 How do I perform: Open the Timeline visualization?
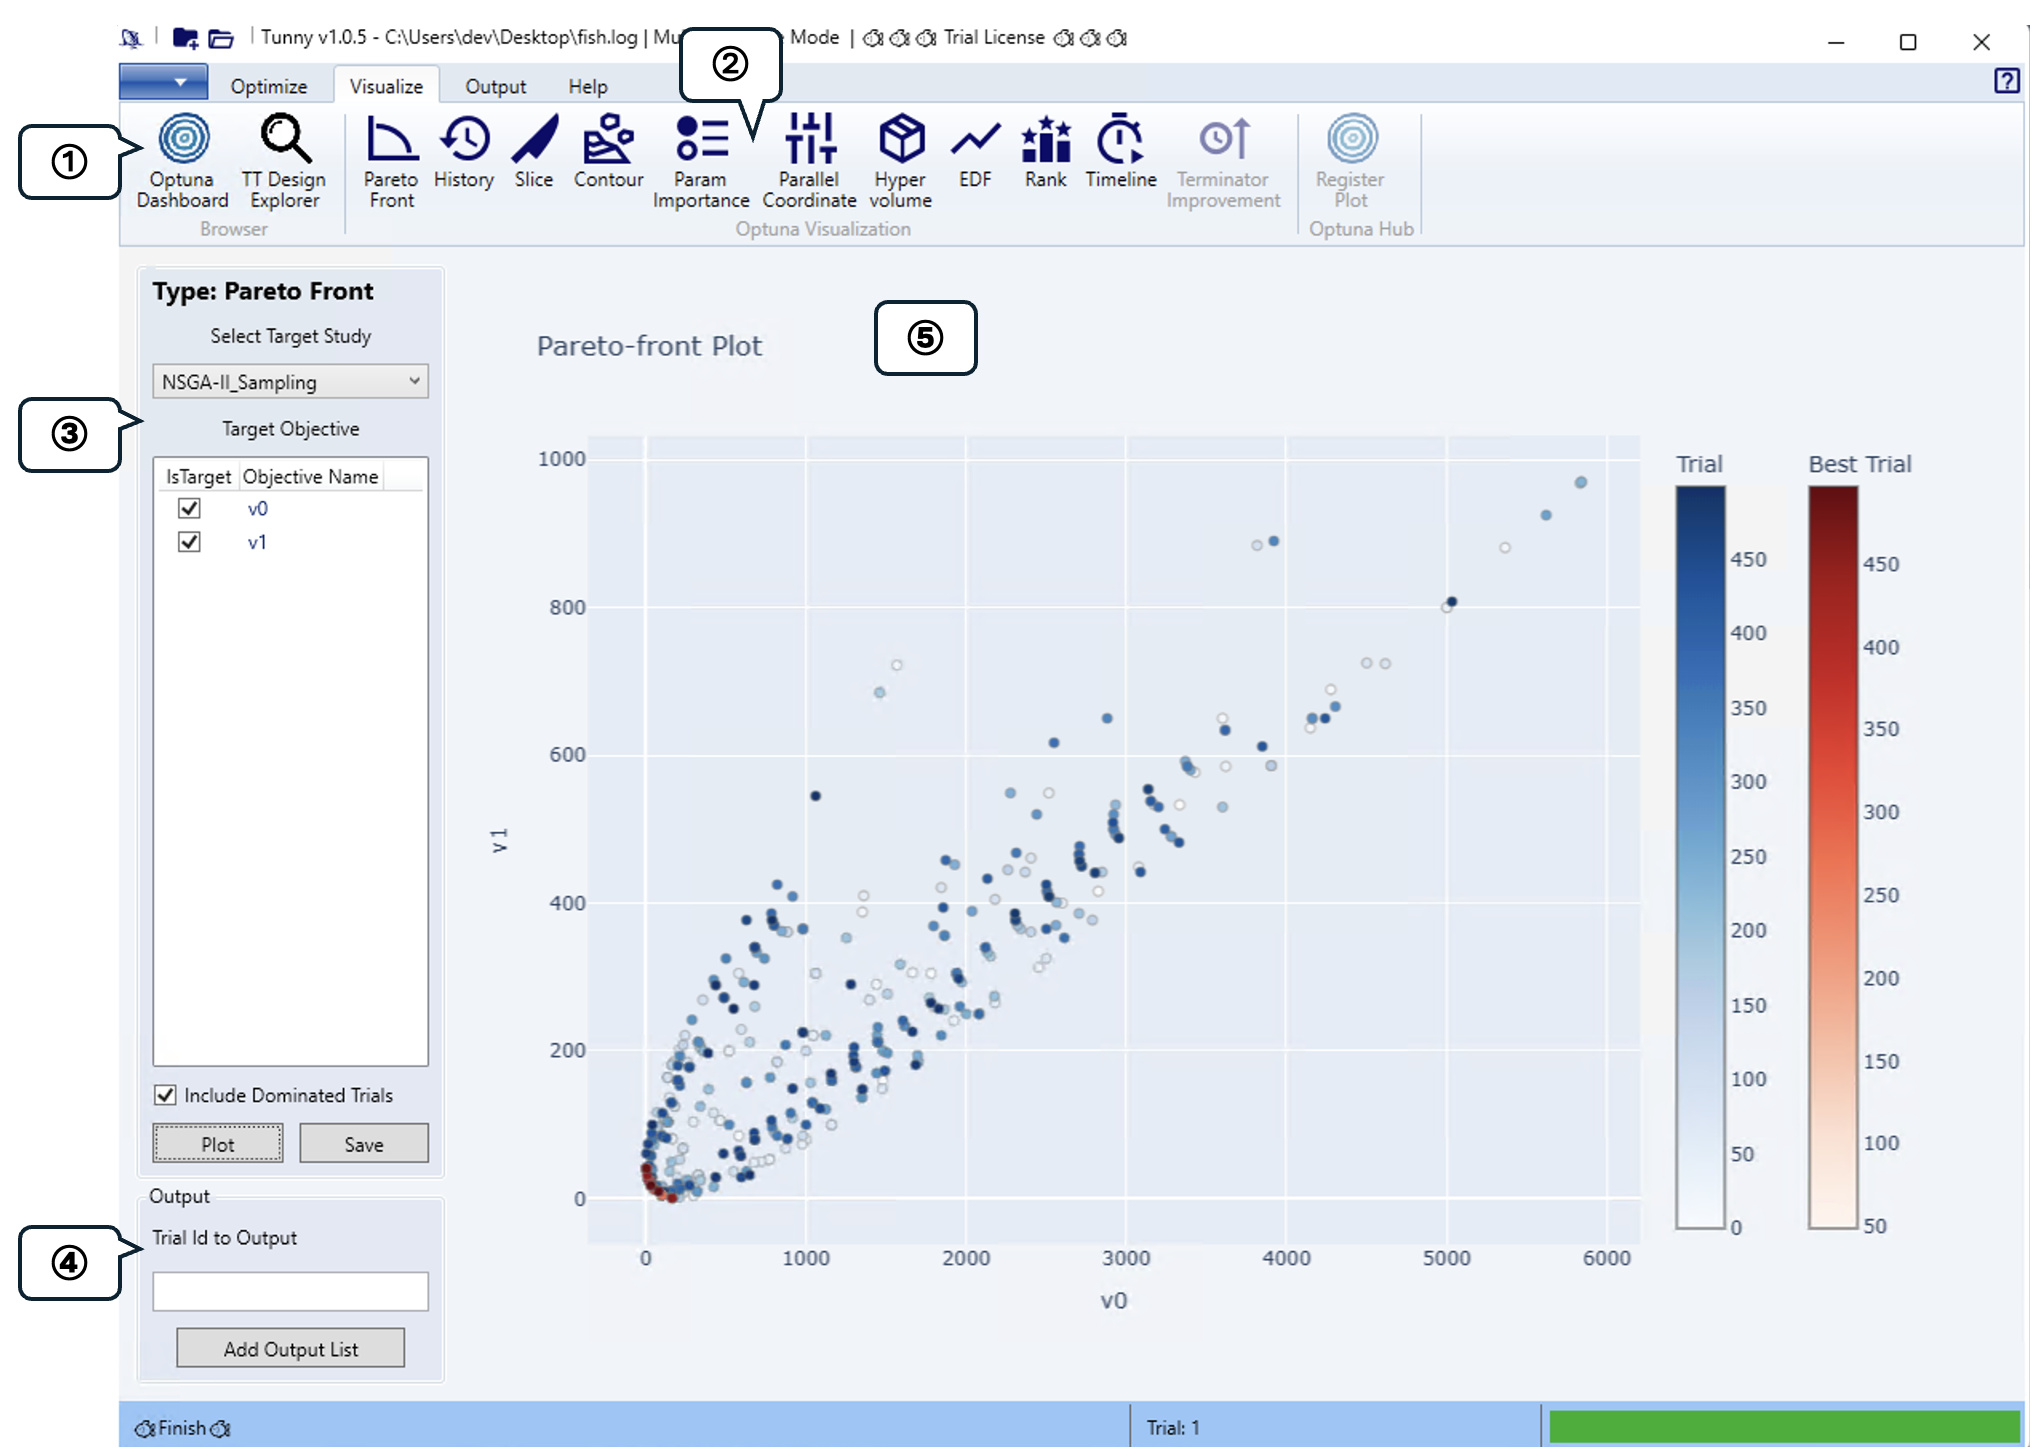click(x=1121, y=152)
